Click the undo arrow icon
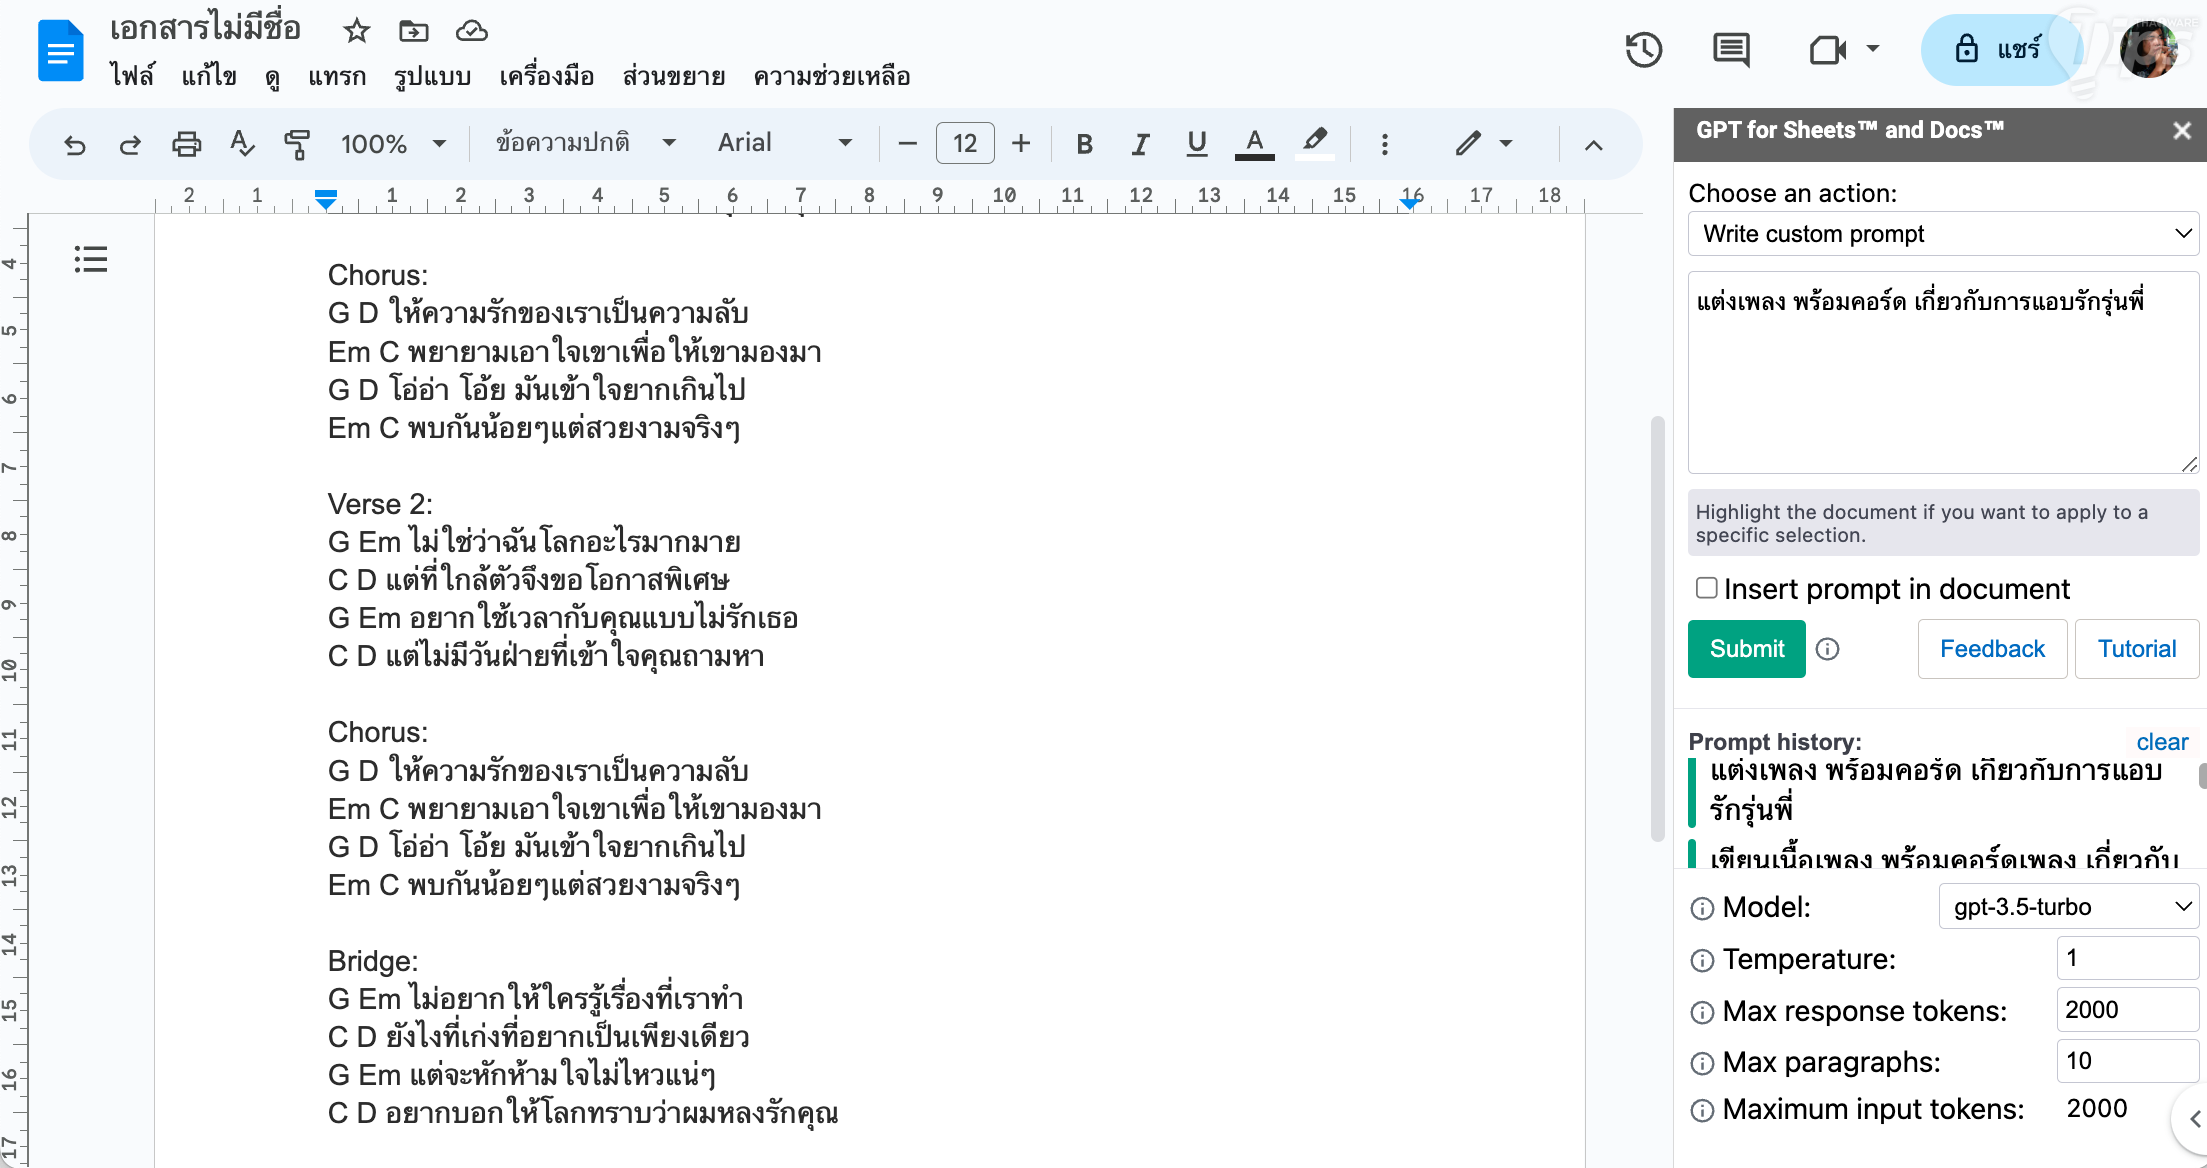Image resolution: width=2207 pixels, height=1168 pixels. pos(74,144)
